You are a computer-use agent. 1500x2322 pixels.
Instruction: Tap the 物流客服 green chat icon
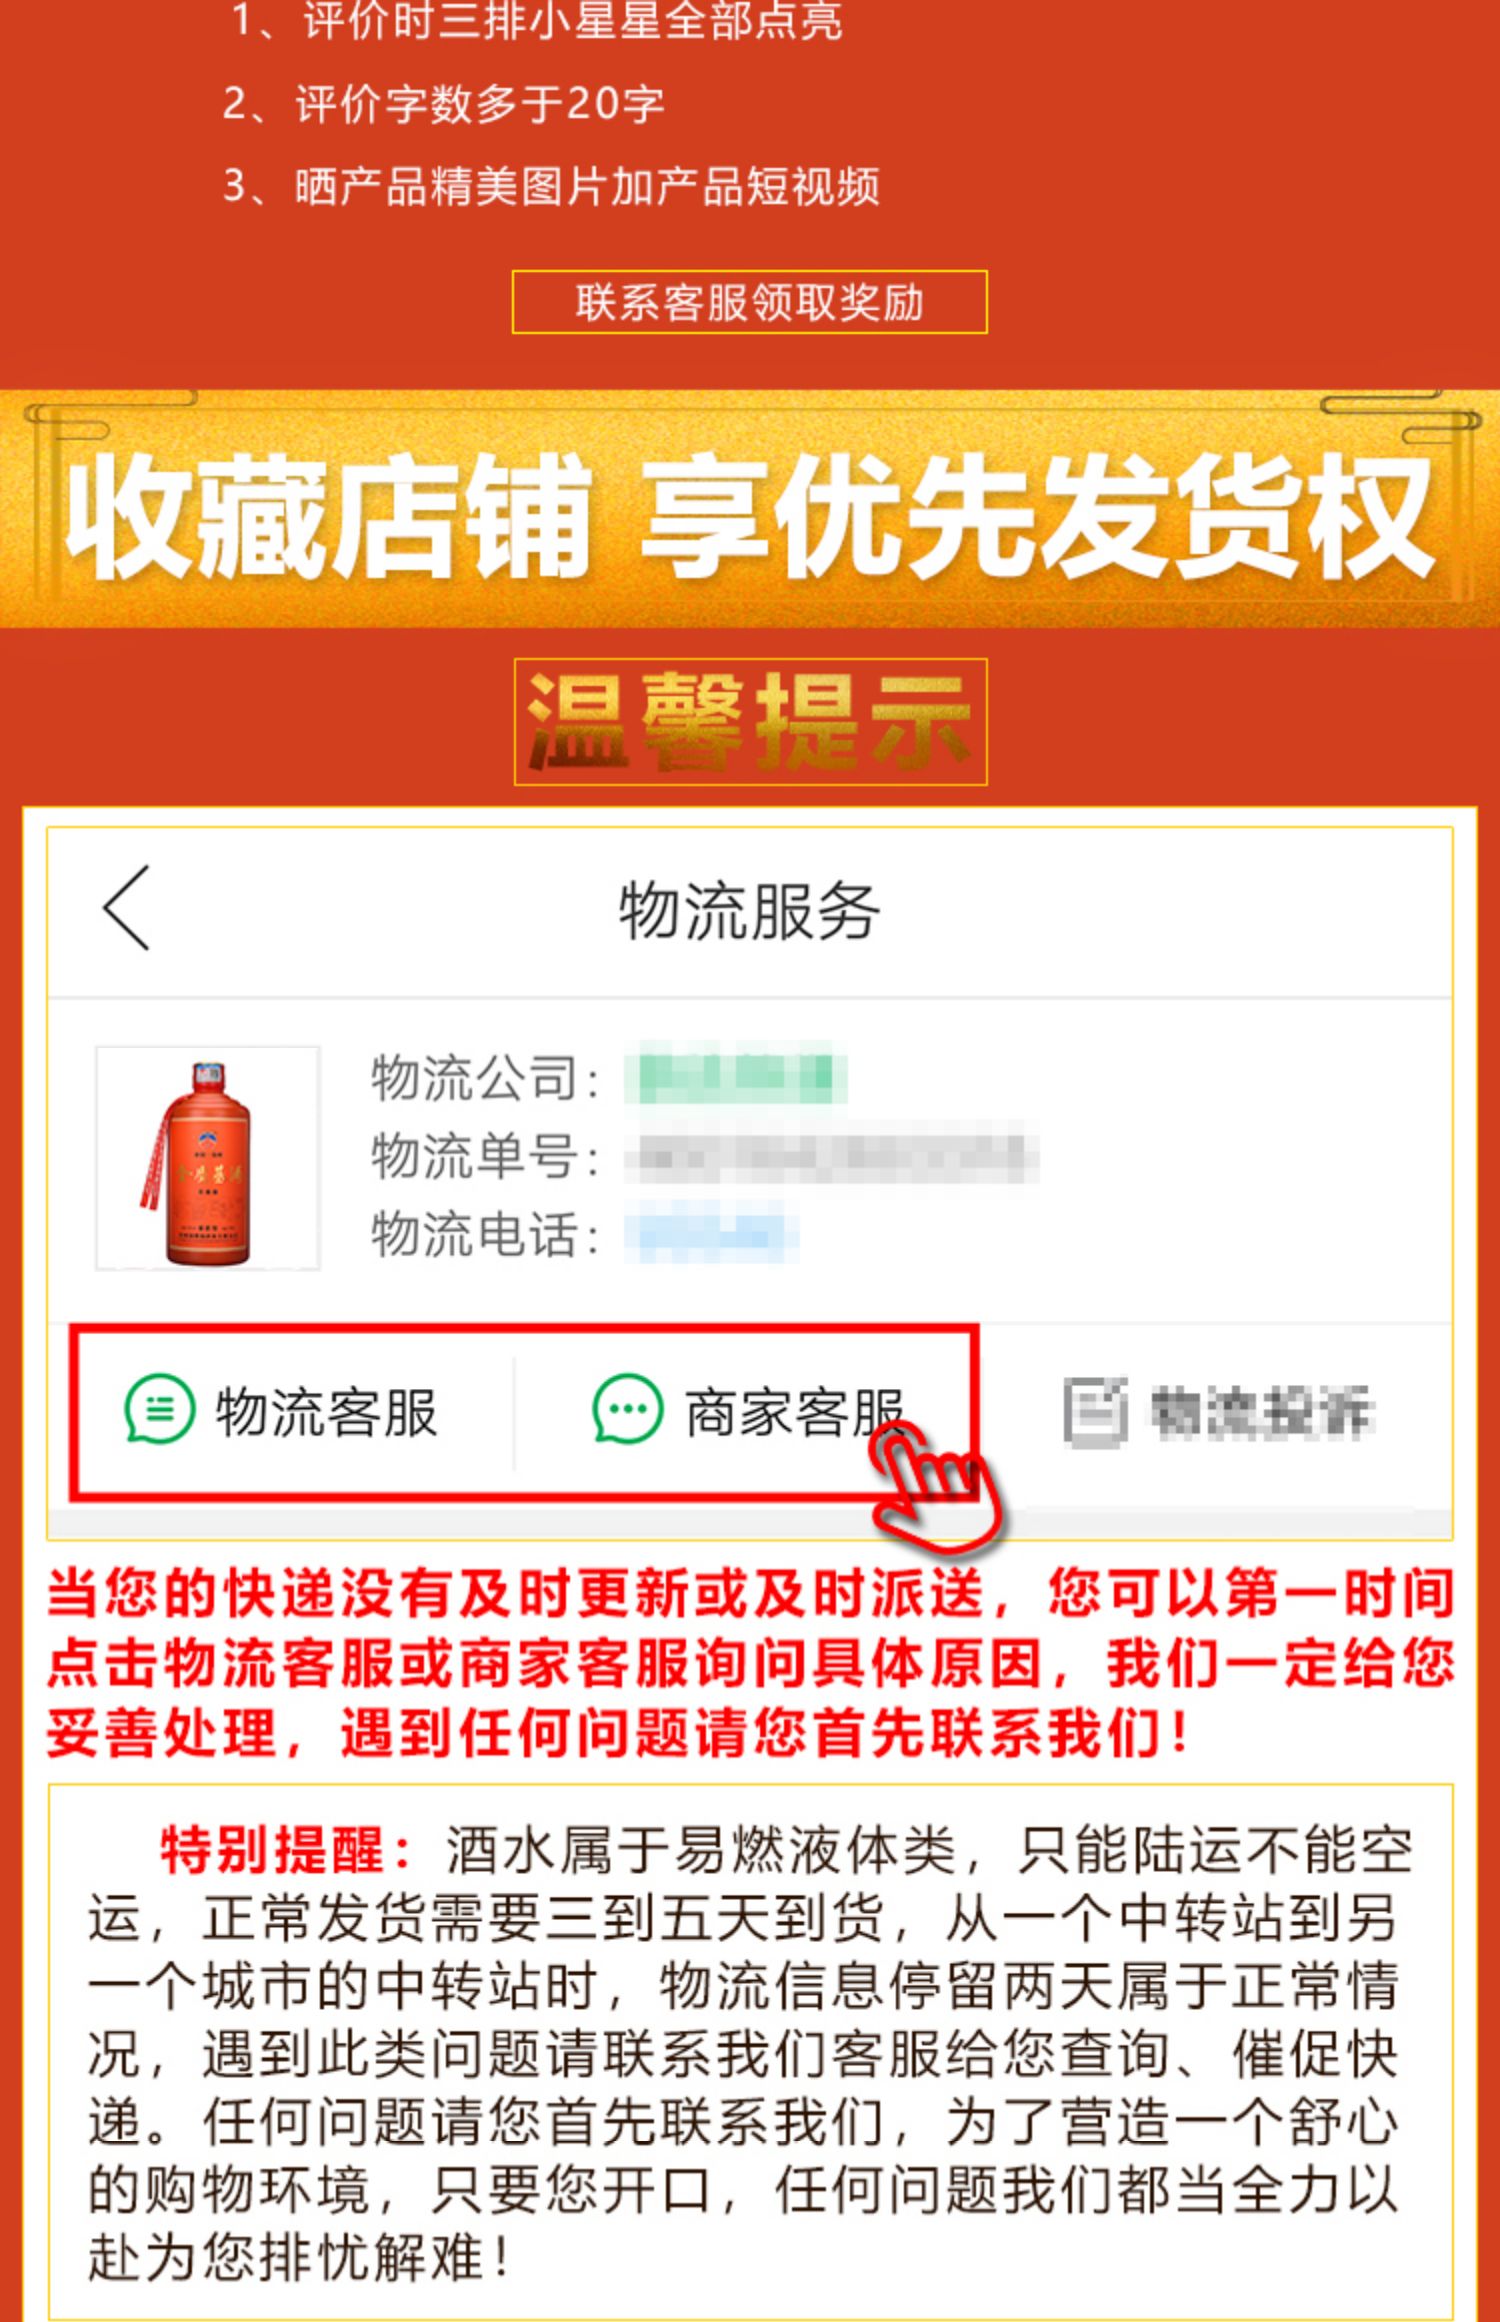pyautogui.click(x=159, y=1410)
